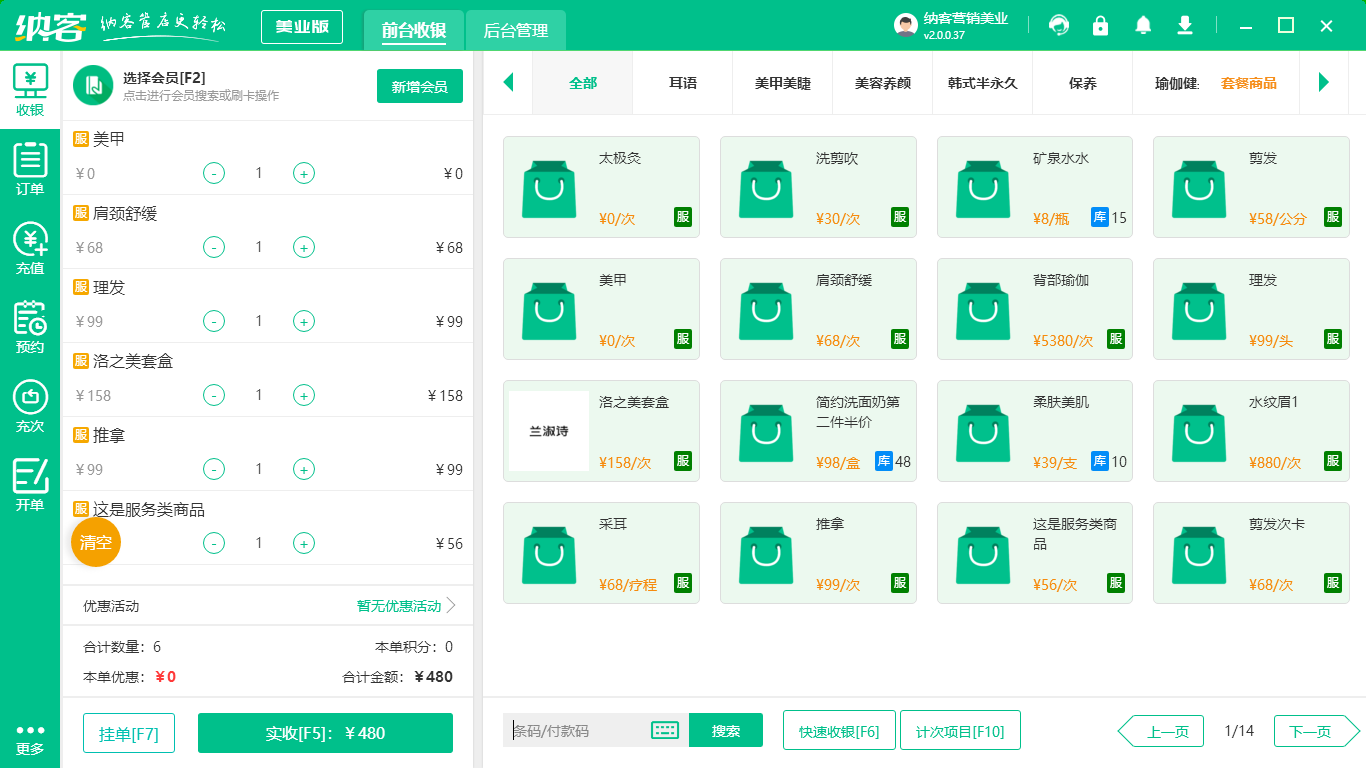
Task: Select the 耳语 category tab
Action: pos(683,83)
